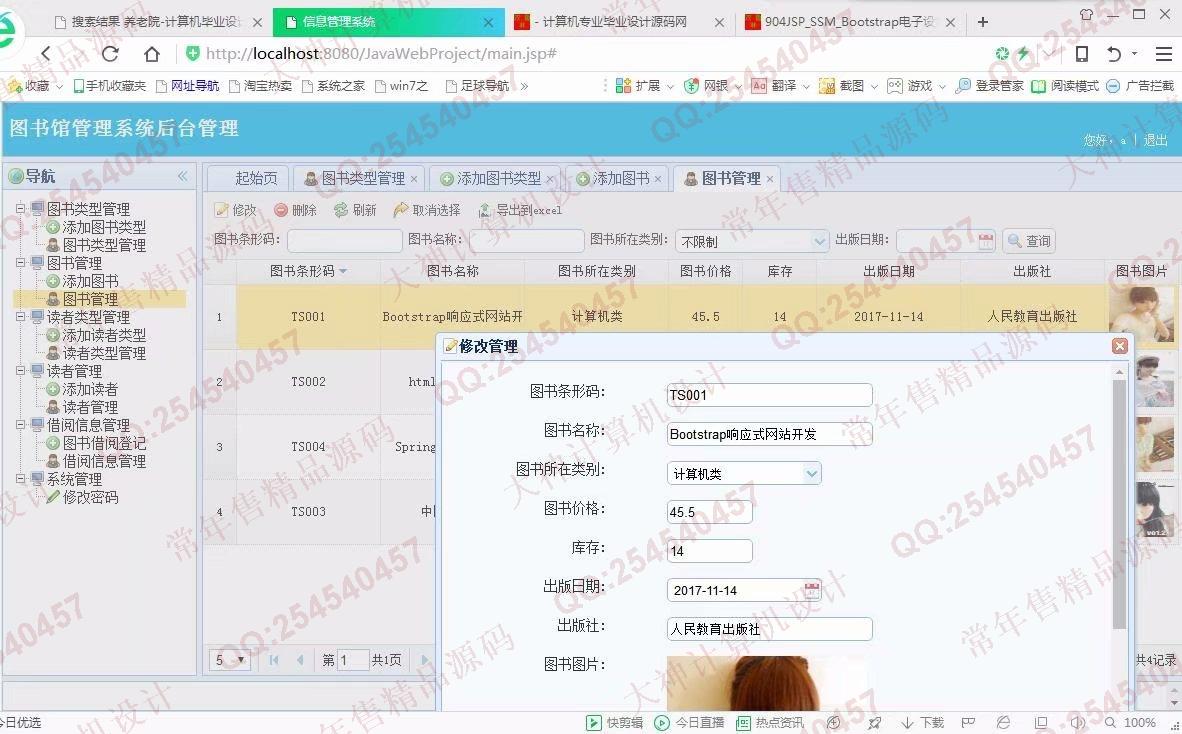Close the 图书管理 panel tab

tap(770, 179)
